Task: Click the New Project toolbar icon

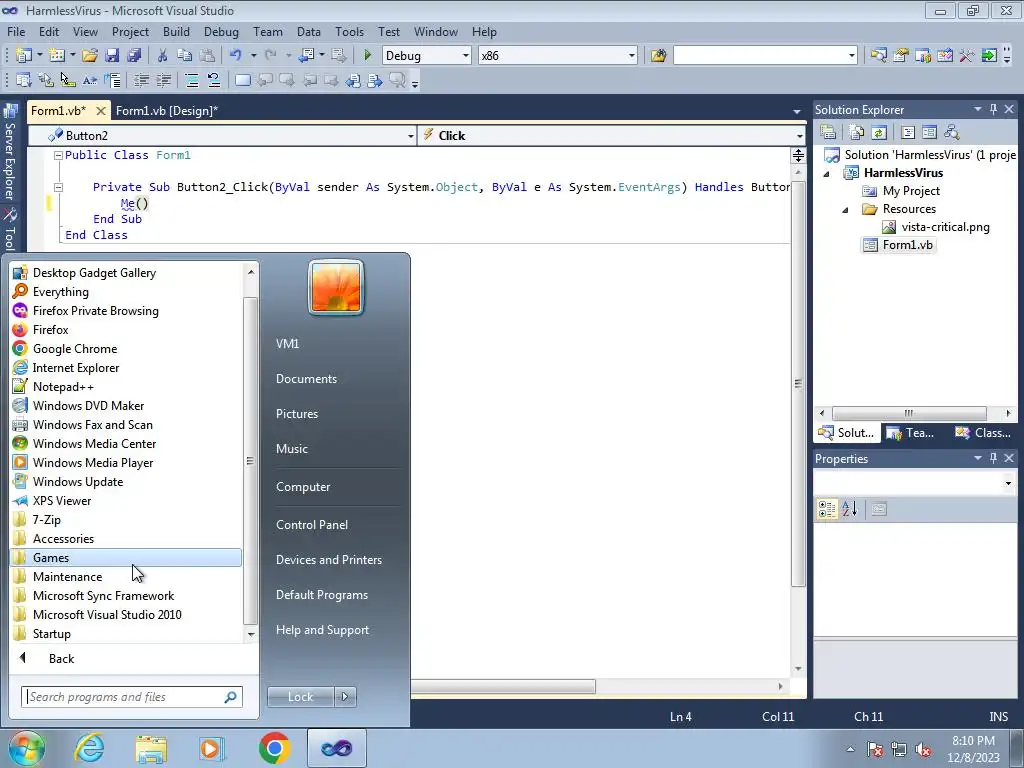Action: 24,56
